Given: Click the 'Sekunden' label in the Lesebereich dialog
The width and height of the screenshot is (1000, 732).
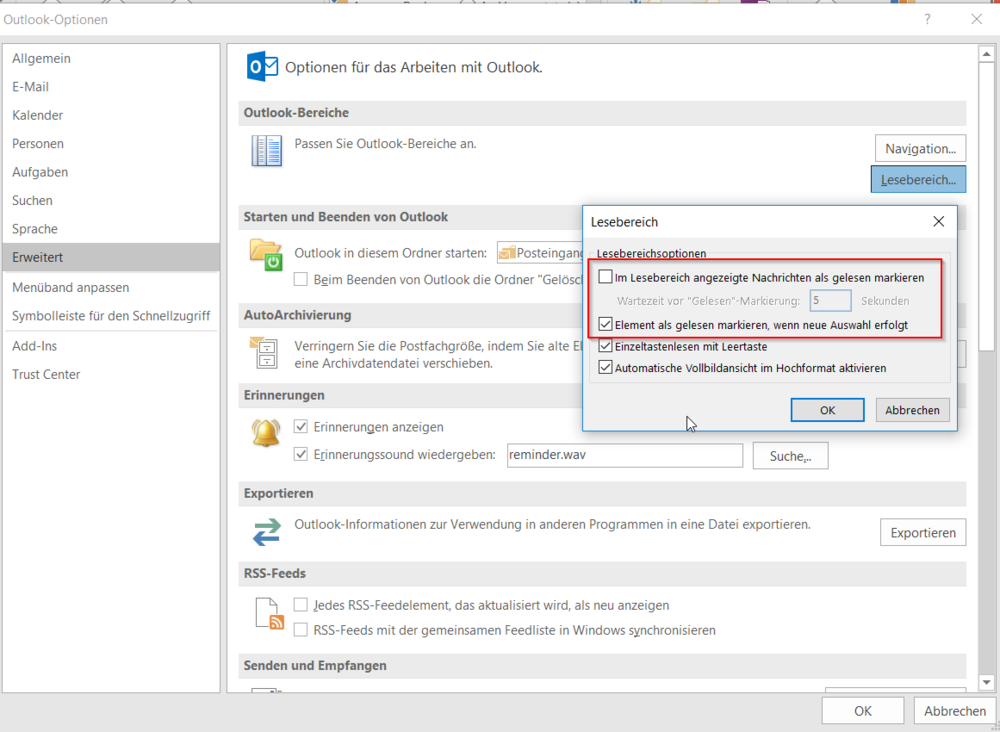Looking at the screenshot, I should pos(885,301).
